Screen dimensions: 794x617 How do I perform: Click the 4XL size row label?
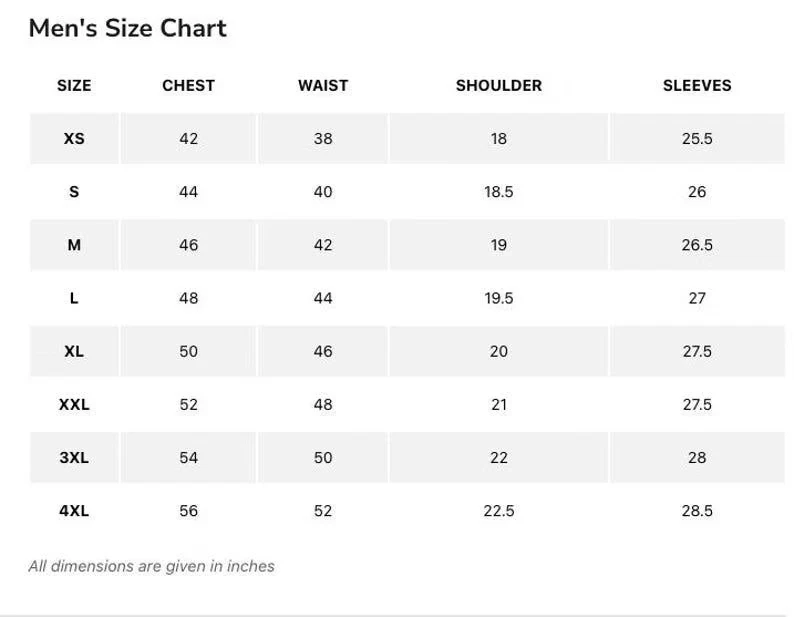click(74, 511)
